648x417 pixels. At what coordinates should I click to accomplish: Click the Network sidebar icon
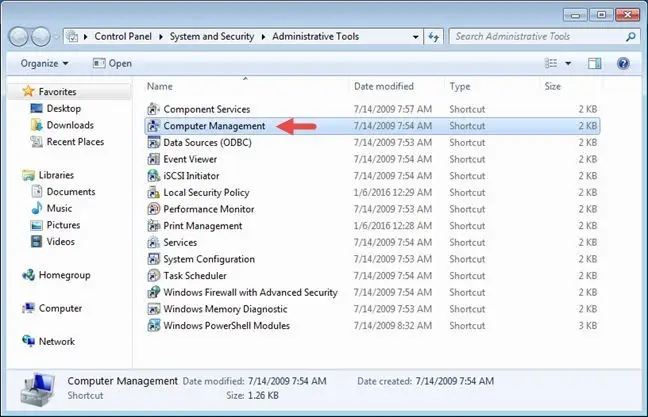coord(29,341)
